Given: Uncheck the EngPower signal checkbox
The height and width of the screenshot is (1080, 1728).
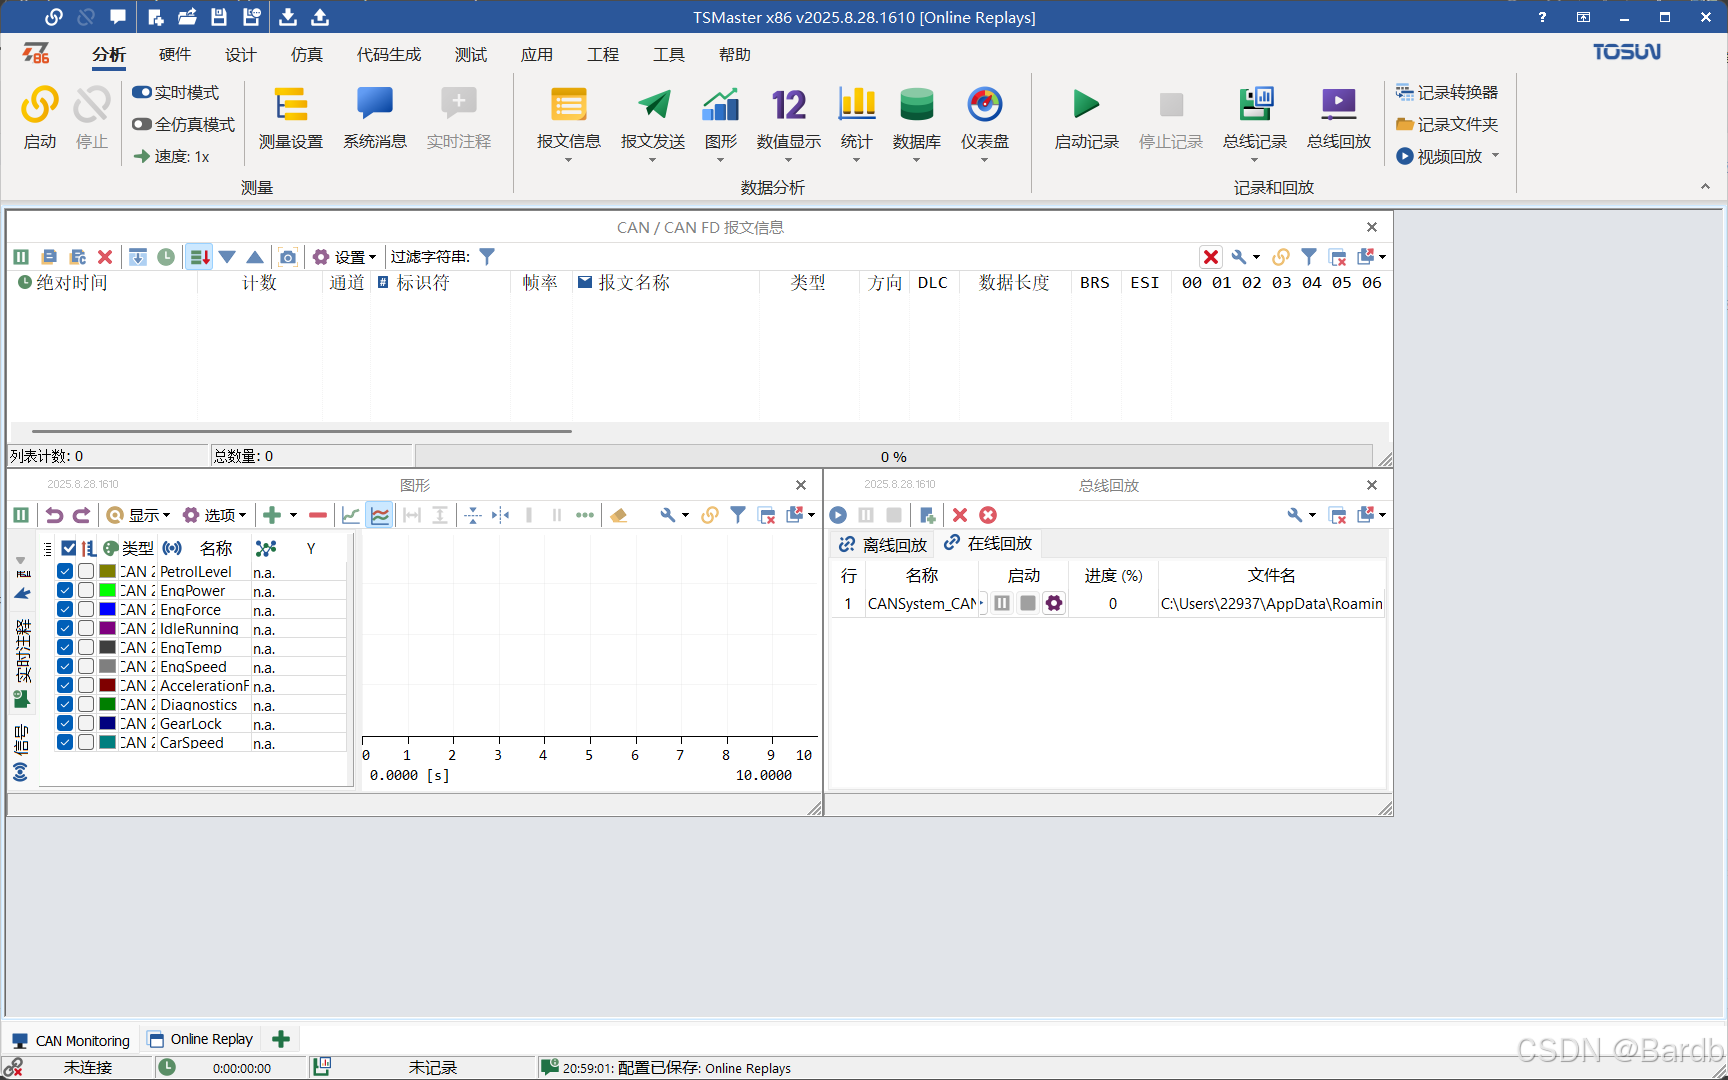Looking at the screenshot, I should [65, 590].
